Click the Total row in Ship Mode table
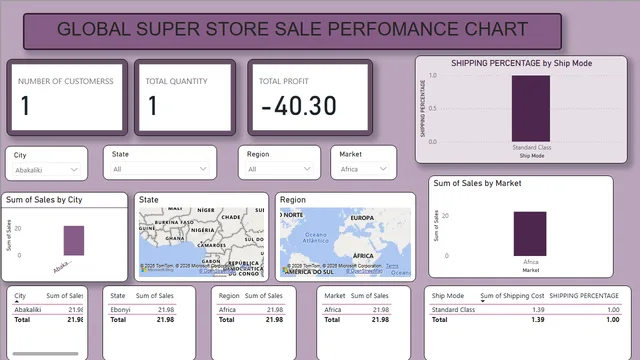The height and width of the screenshot is (360, 640). click(x=526, y=320)
